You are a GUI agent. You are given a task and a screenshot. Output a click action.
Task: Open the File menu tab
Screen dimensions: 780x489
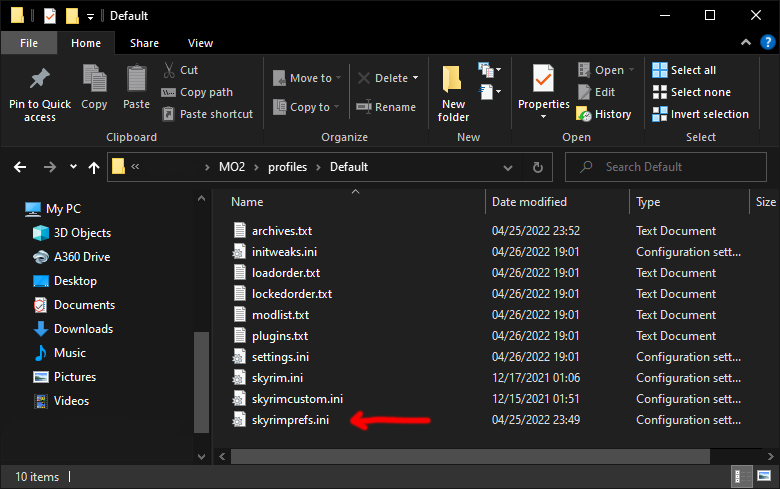click(x=29, y=43)
